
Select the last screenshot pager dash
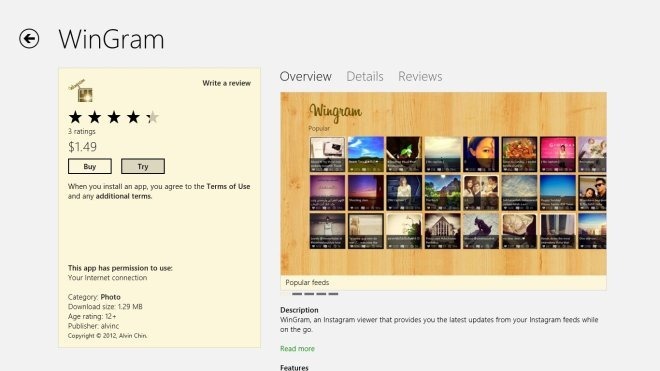[x=333, y=294]
